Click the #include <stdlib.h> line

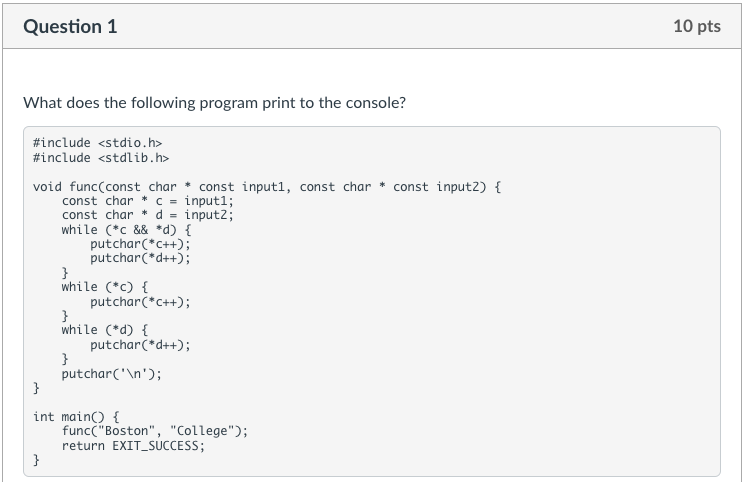[x=101, y=157]
